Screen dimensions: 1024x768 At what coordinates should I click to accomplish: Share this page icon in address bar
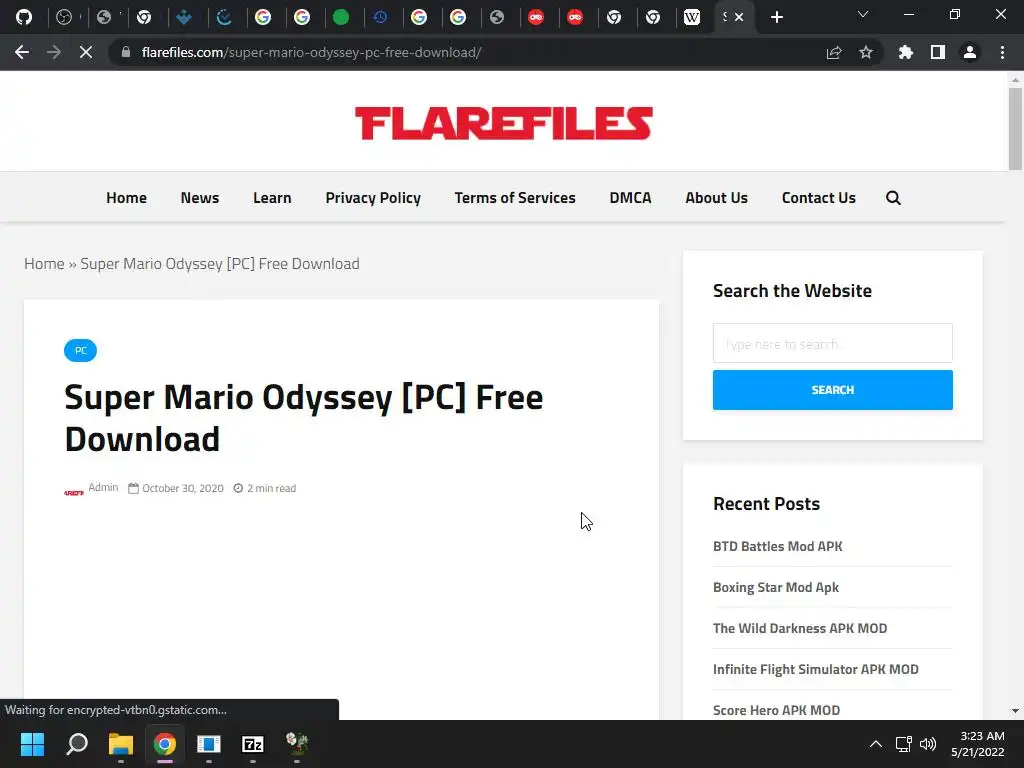[x=834, y=52]
